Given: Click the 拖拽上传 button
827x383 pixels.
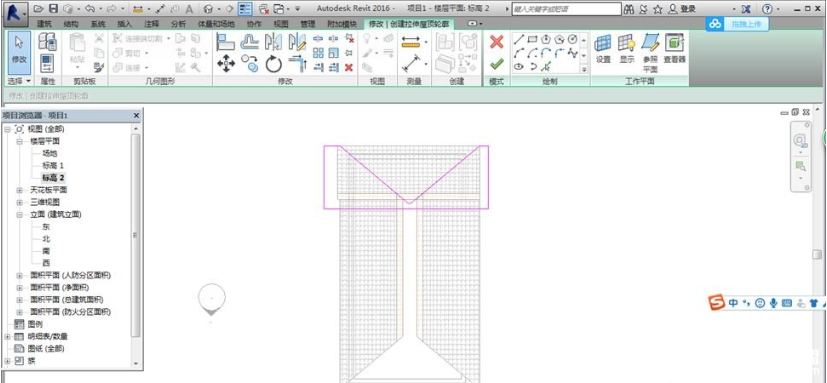Looking at the screenshot, I should click(x=738, y=24).
